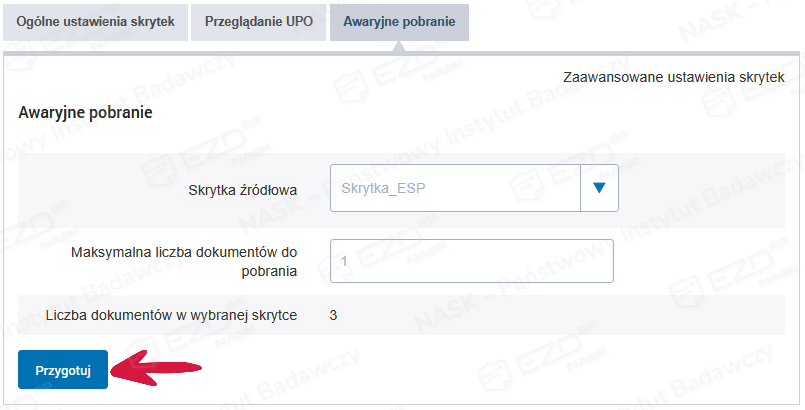
Task: Click the red arrow pointing at Przygotuj
Action: [x=158, y=369]
